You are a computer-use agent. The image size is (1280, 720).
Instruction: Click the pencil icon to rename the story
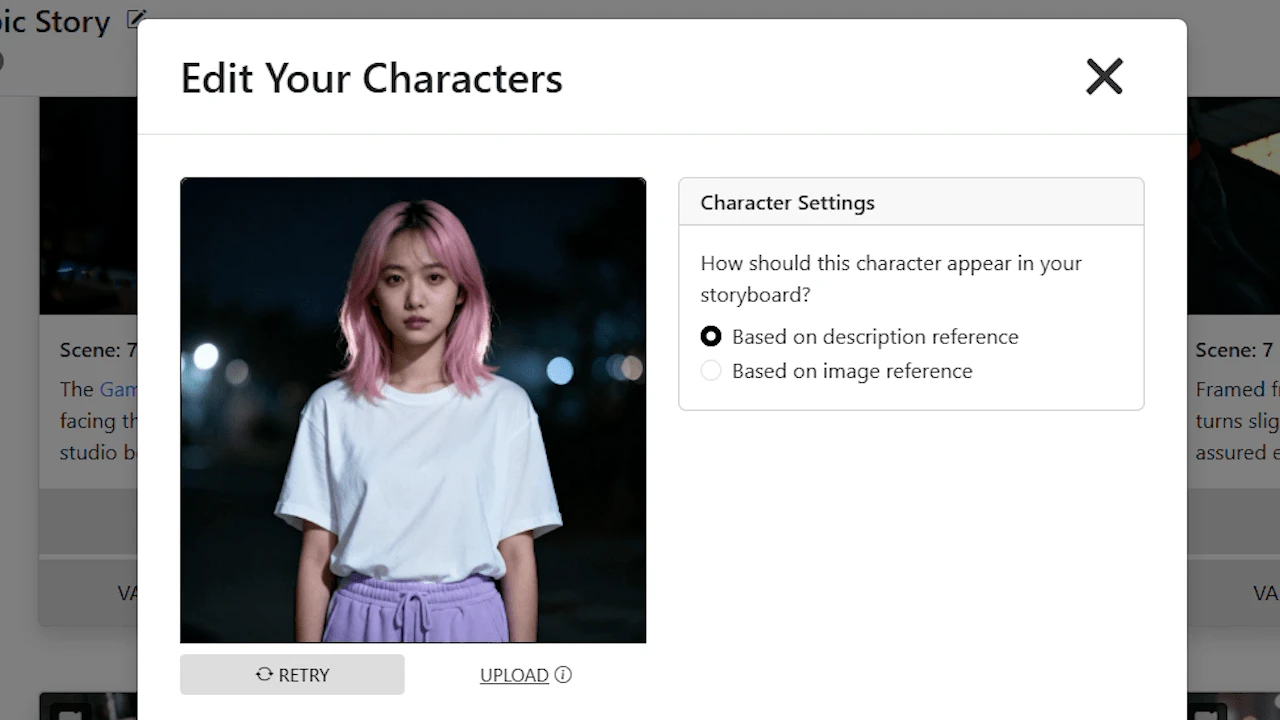136,19
